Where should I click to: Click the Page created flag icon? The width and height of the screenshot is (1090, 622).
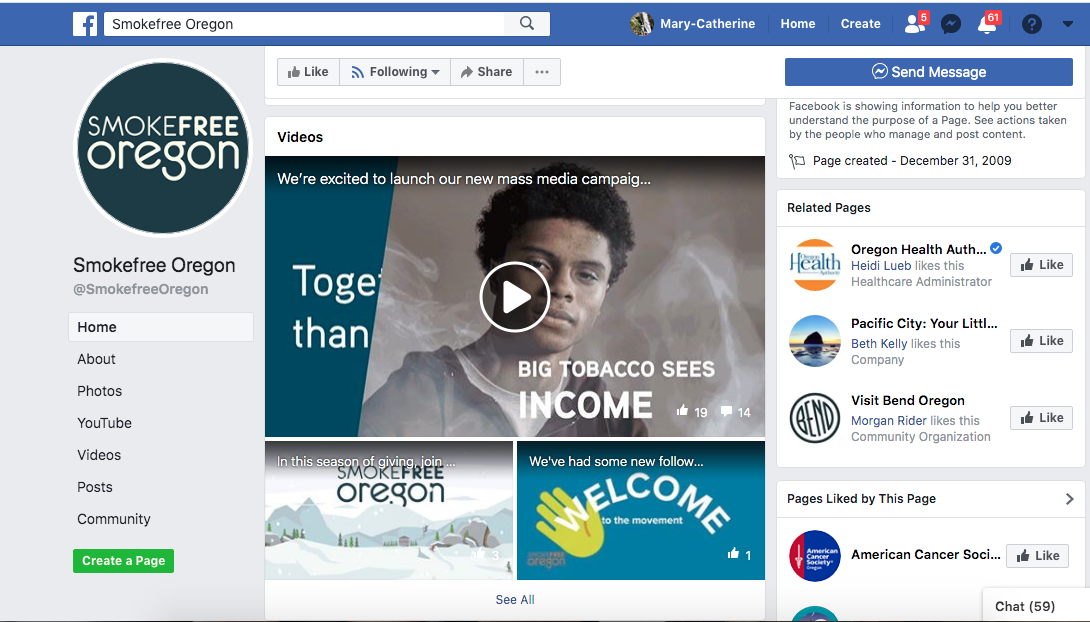point(797,161)
